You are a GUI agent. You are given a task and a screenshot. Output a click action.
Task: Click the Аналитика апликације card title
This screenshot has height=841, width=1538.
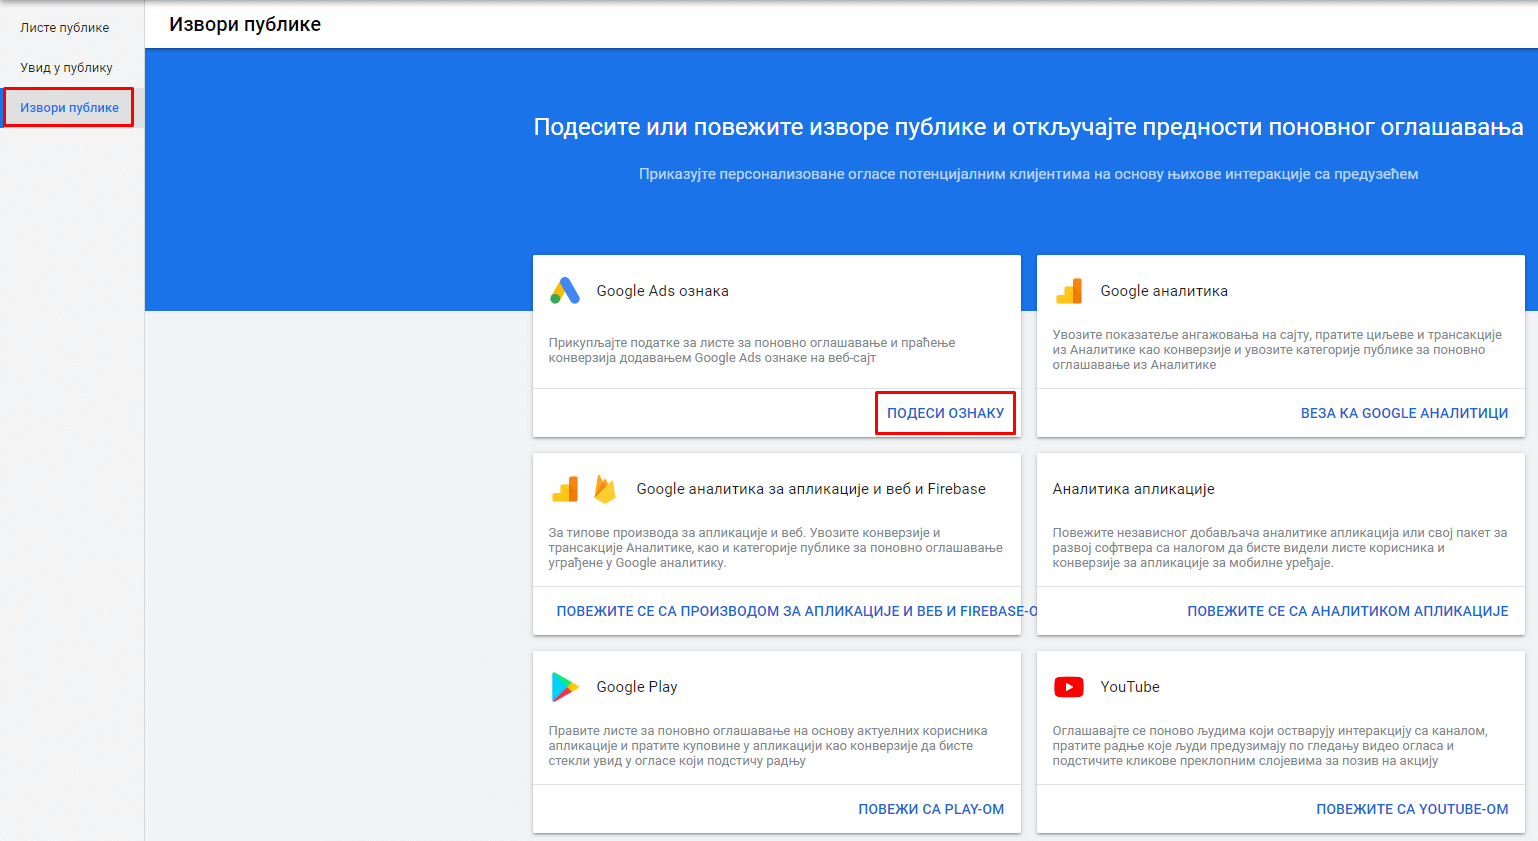coord(1133,489)
